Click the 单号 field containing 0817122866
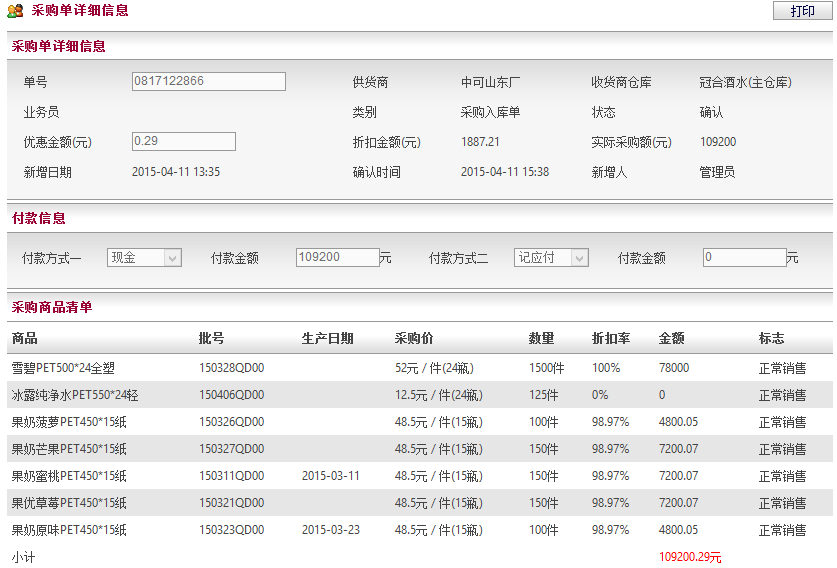Image resolution: width=837 pixels, height=568 pixels. tap(209, 81)
